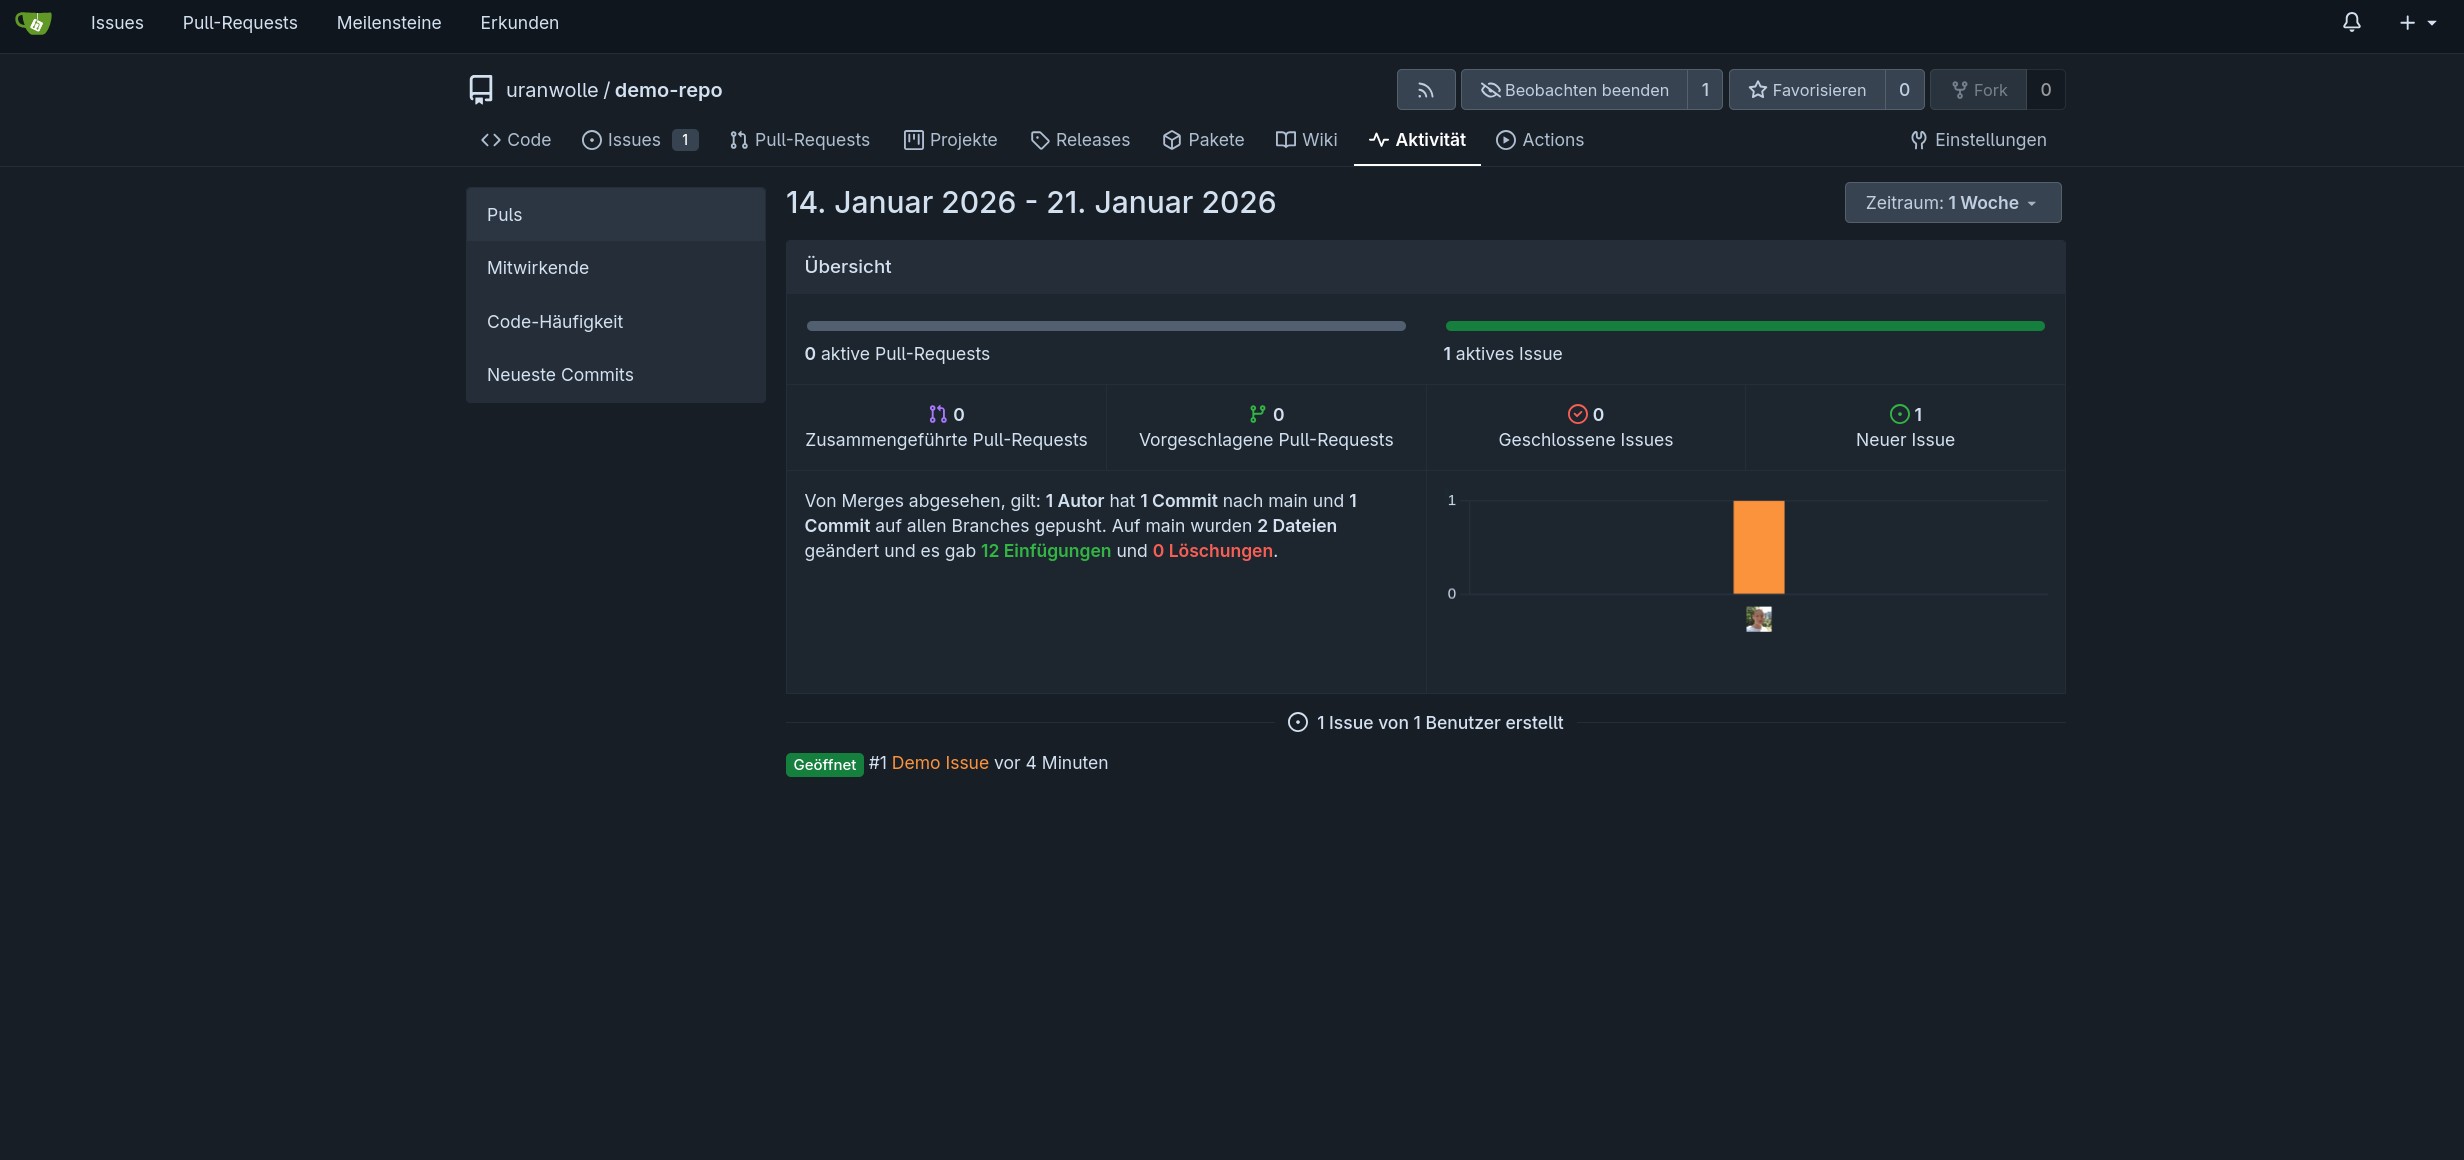Star the repo with the Favorisieren button
The width and height of the screenshot is (2464, 1160).
(x=1806, y=90)
